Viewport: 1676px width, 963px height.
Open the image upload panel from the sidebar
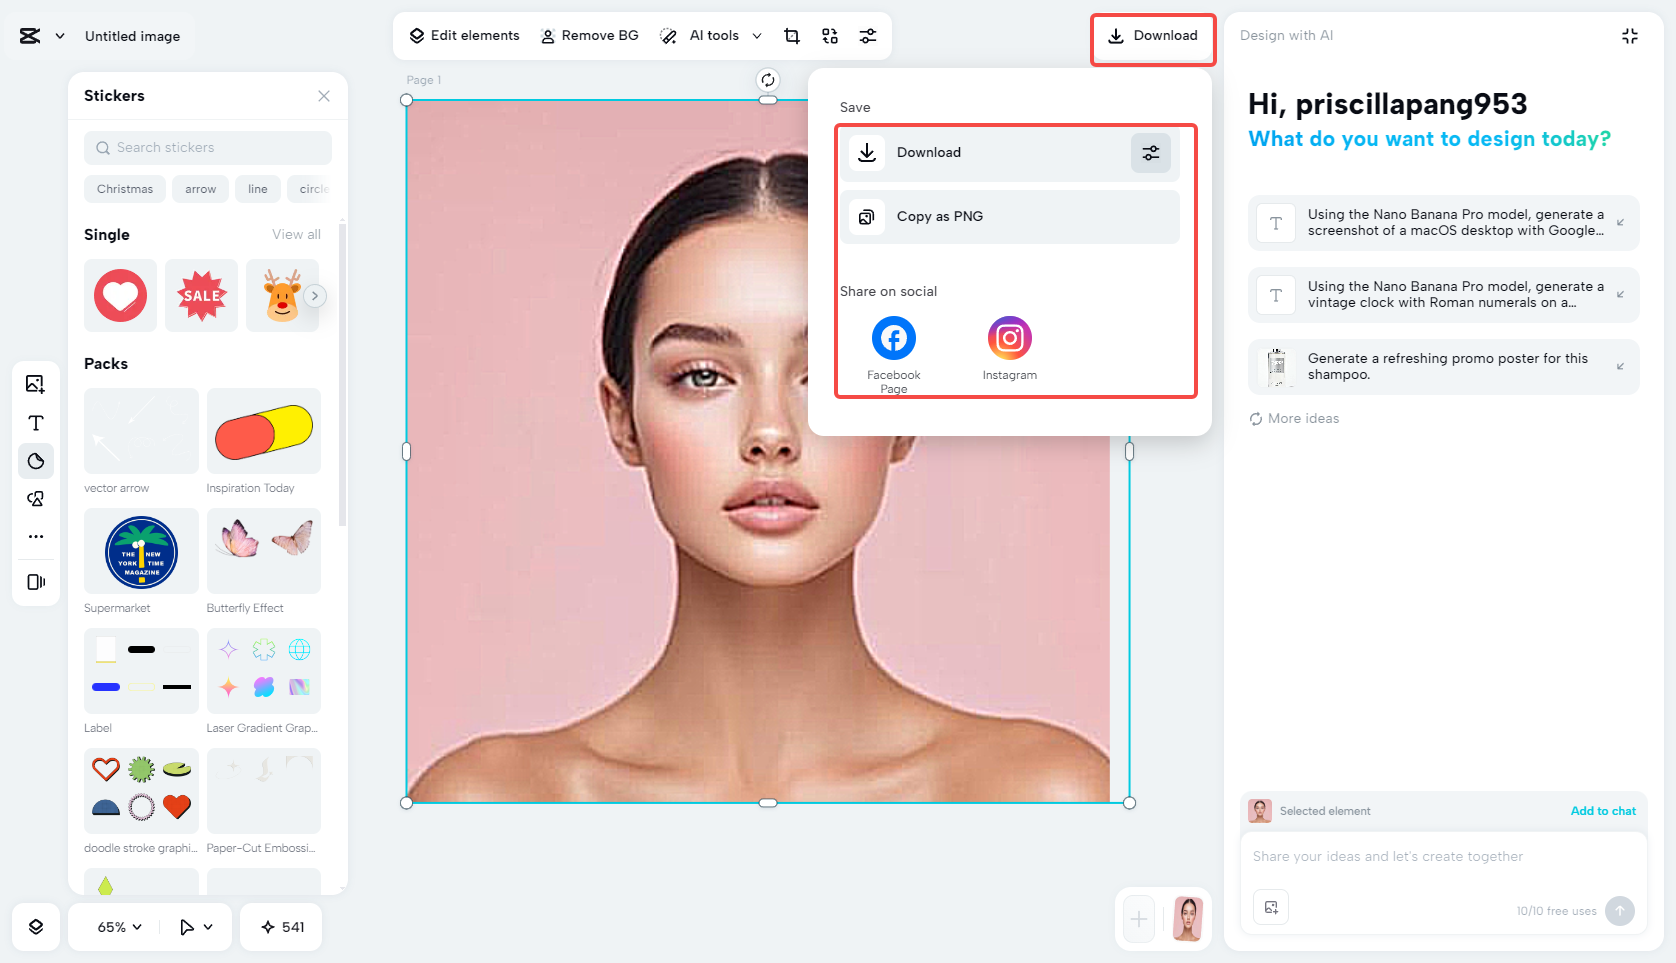point(36,384)
